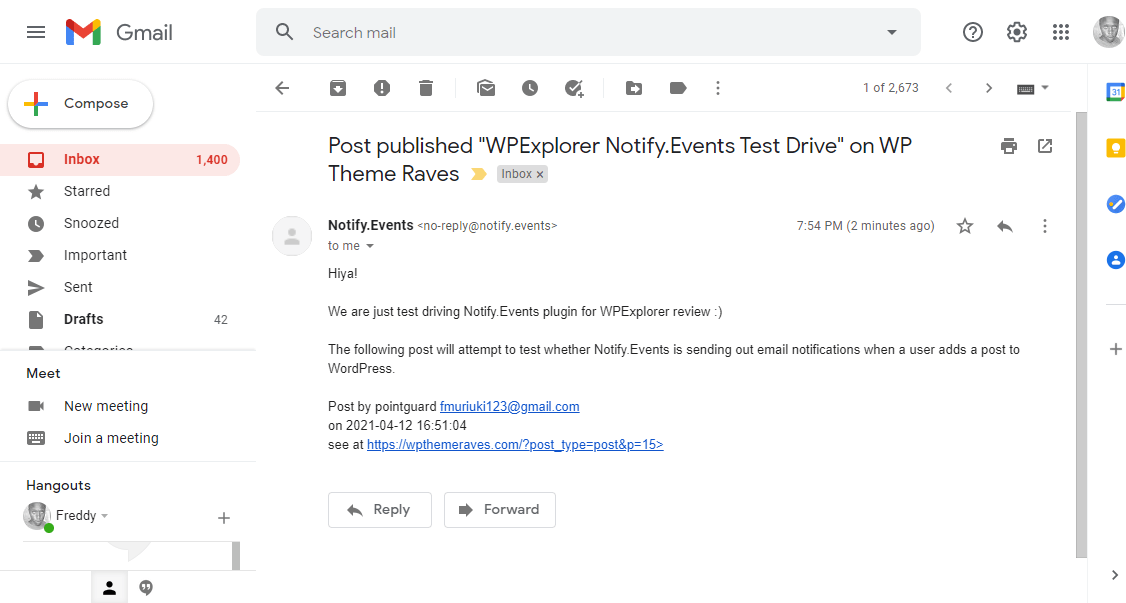Click the Forward button
Screen dimensions: 1126x603
coord(500,510)
